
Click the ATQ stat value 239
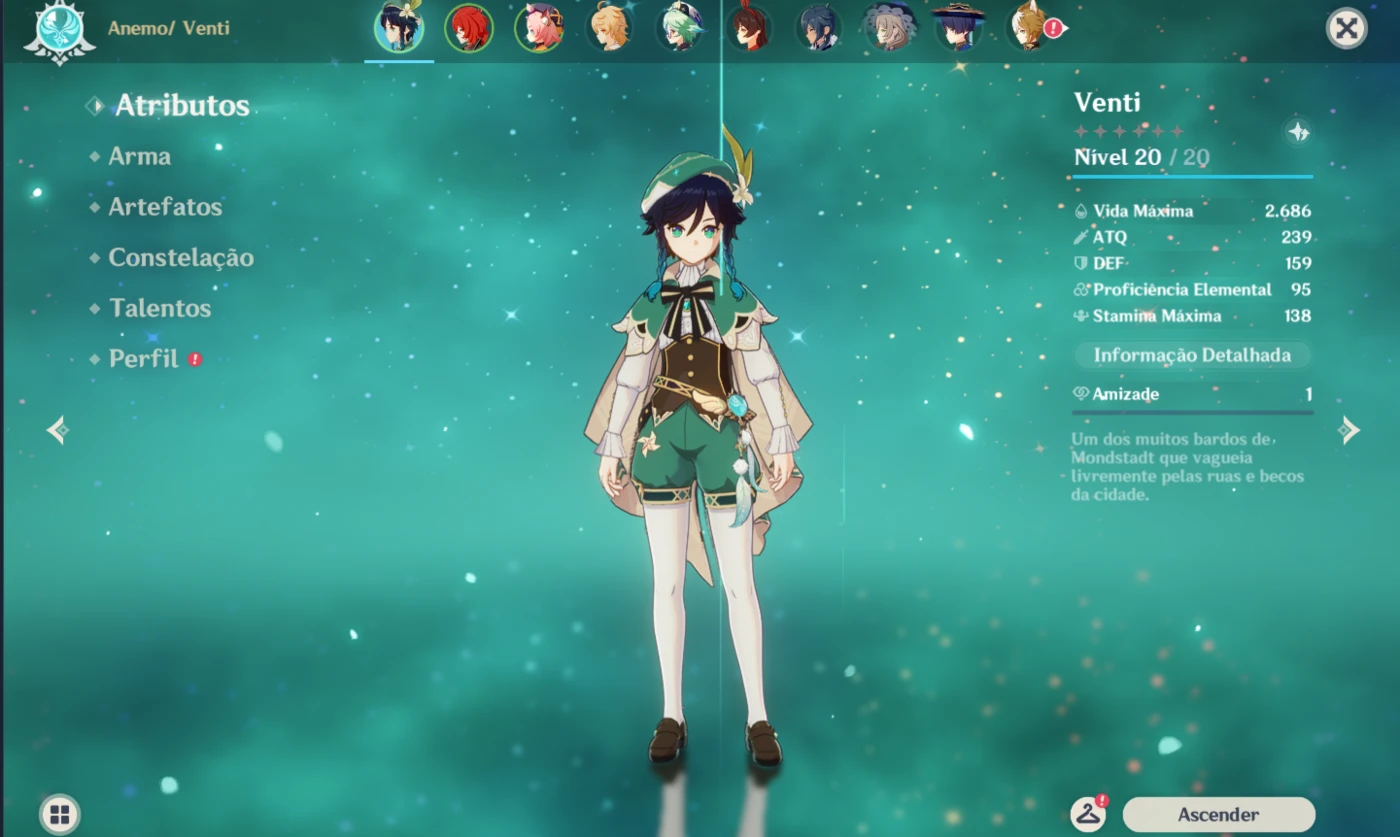click(1296, 237)
